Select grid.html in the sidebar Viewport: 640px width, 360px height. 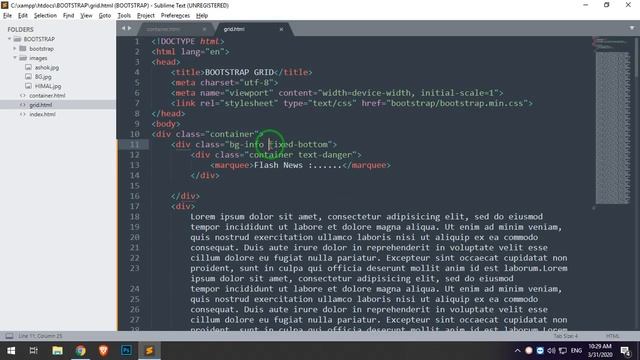(x=40, y=105)
